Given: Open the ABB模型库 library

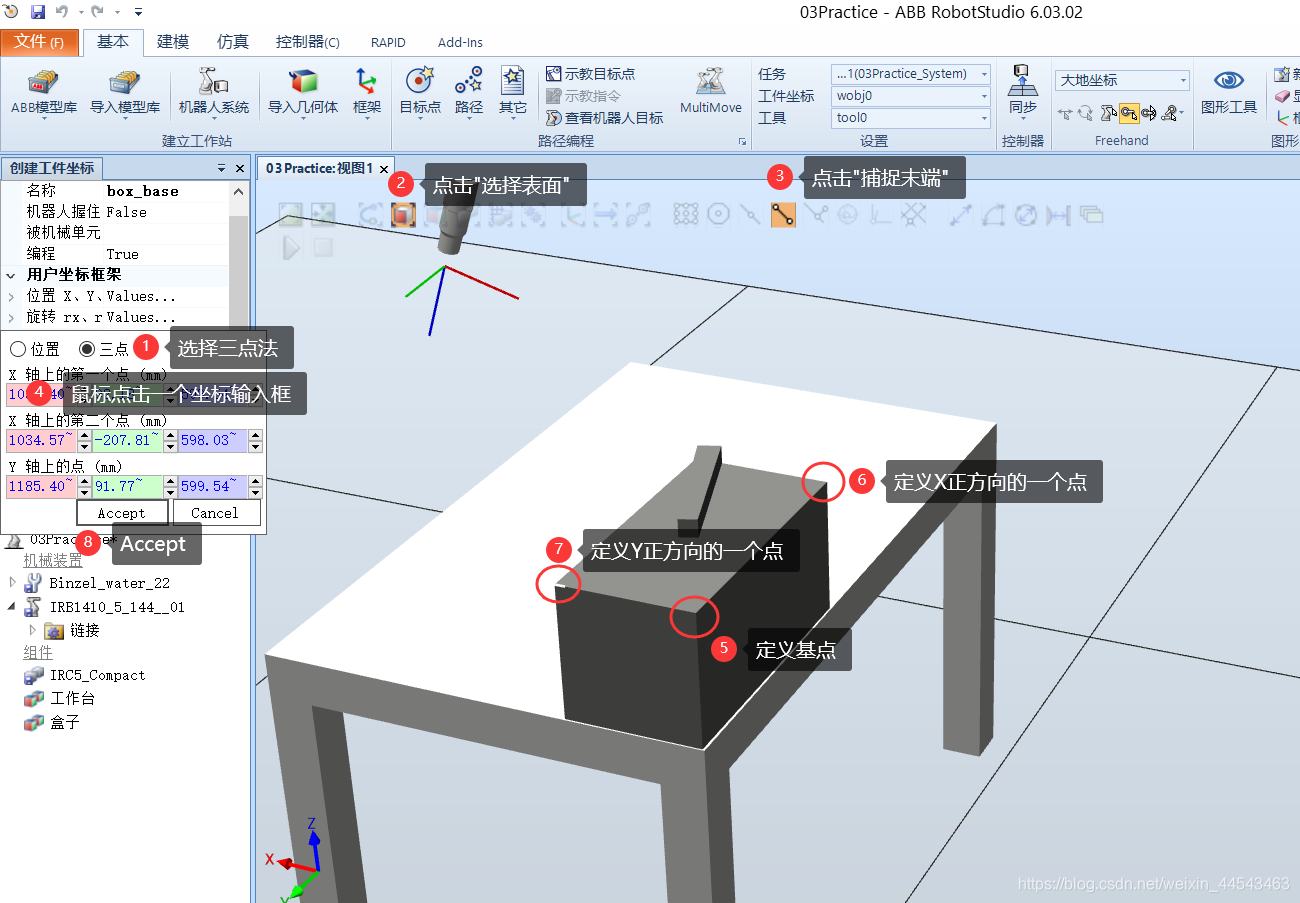Looking at the screenshot, I should pos(43,92).
